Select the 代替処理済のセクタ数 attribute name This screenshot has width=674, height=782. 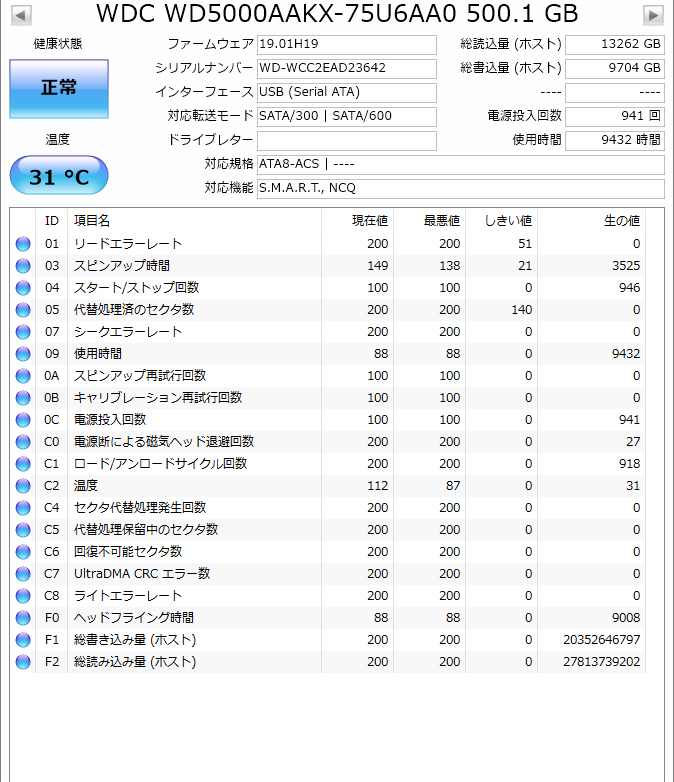pyautogui.click(x=134, y=310)
